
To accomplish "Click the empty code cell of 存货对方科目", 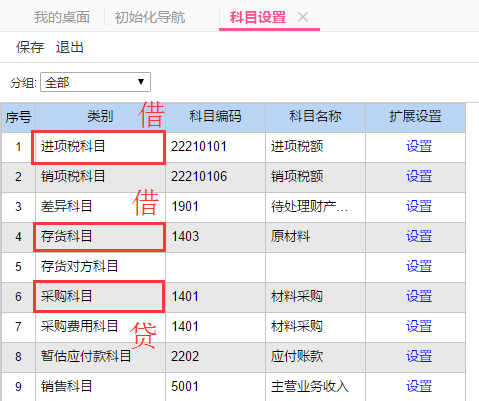I will [x=215, y=267].
